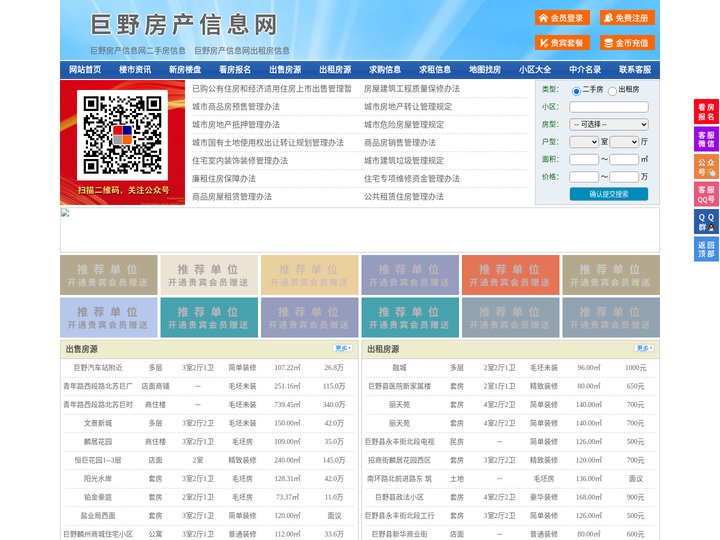Open the 出售房源 navigation item
This screenshot has width=720, height=540.
[285, 70]
